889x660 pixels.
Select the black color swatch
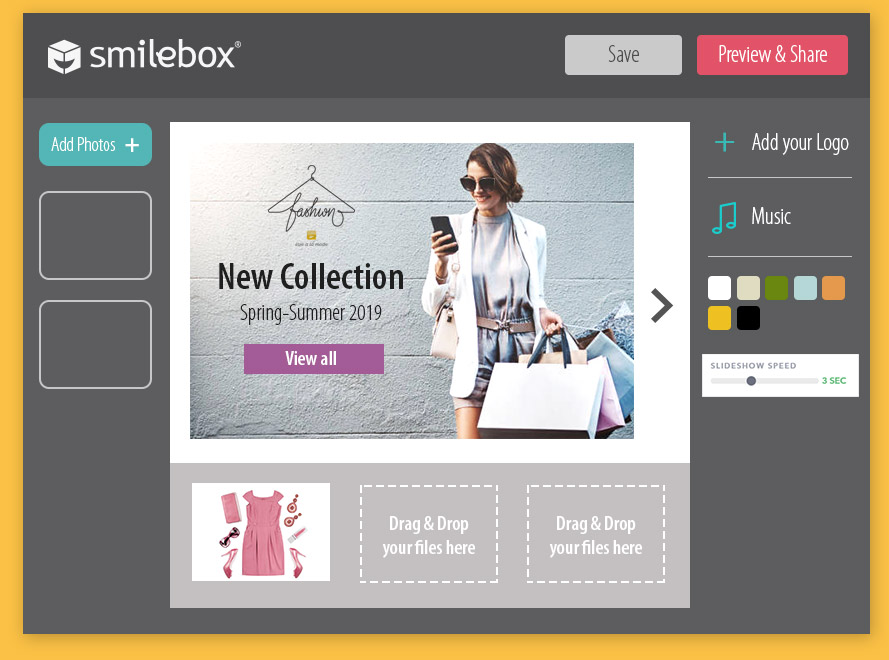(748, 318)
